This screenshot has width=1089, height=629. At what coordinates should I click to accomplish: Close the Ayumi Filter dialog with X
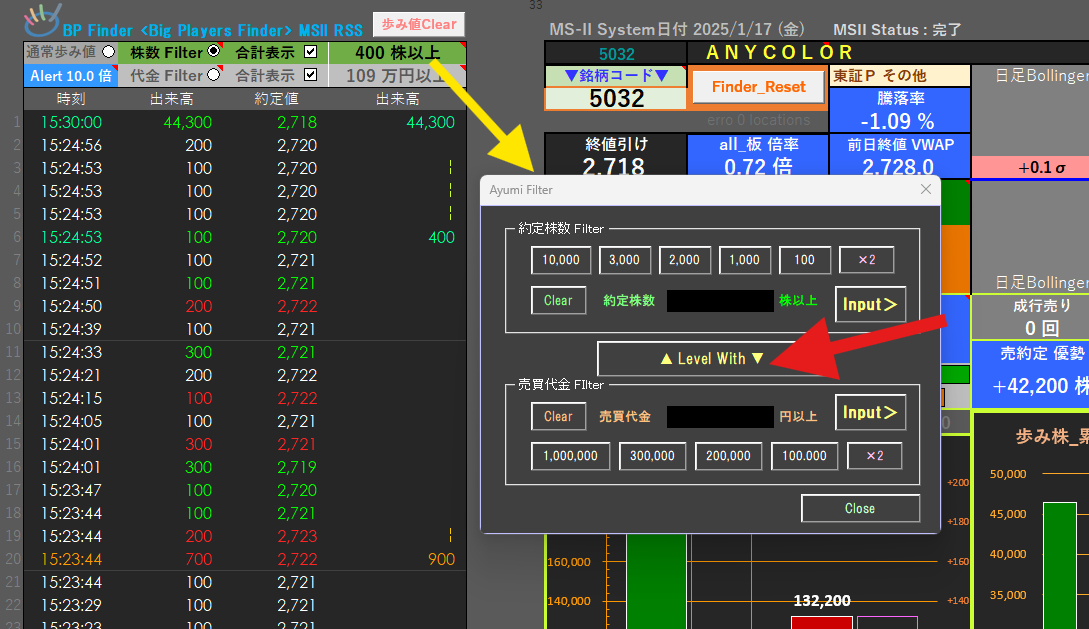pyautogui.click(x=925, y=189)
